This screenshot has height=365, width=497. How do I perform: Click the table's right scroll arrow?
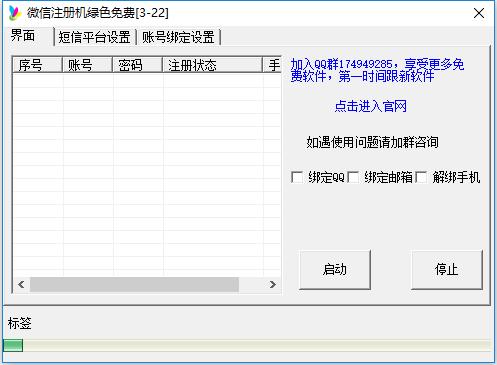273,284
